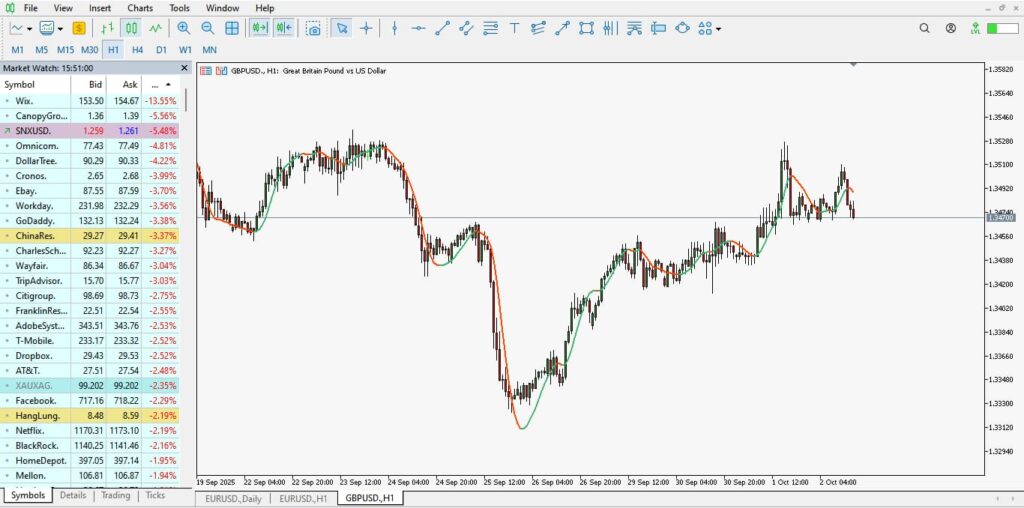Select the crosshair tool
The image size is (1024, 508).
pyautogui.click(x=367, y=28)
